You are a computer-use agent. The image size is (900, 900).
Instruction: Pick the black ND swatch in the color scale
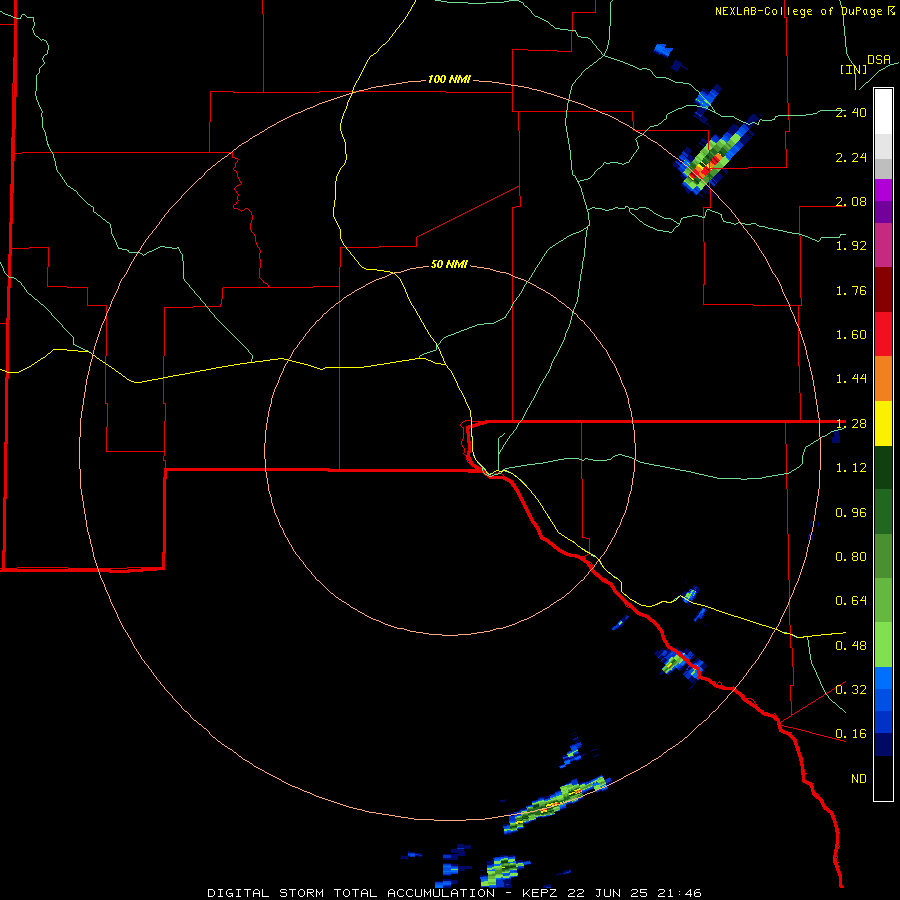coord(883,778)
